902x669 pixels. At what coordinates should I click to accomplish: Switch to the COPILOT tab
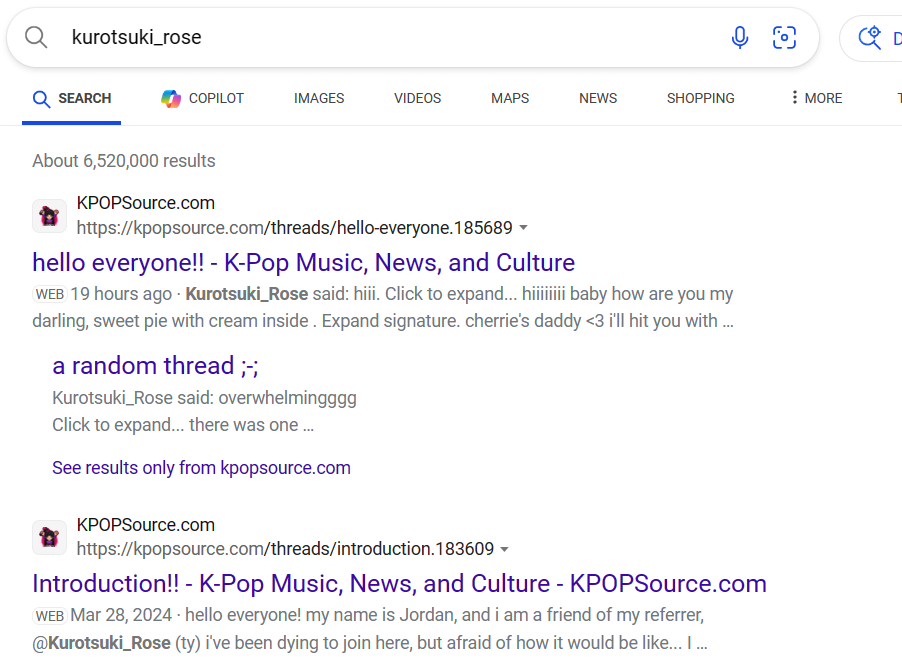tap(202, 98)
